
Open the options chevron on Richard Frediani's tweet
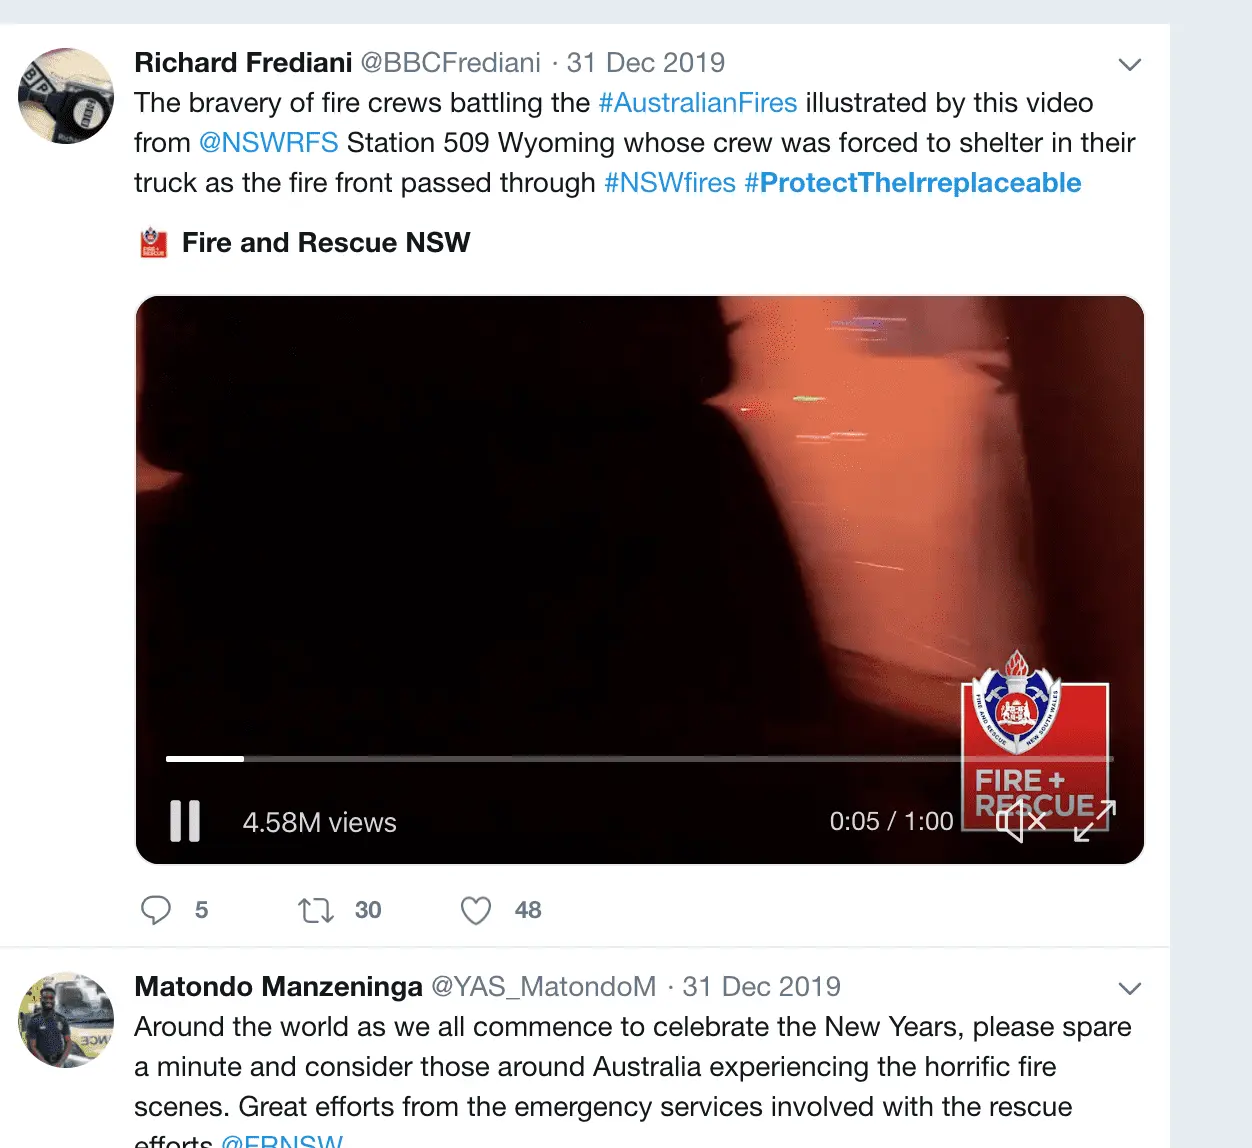coord(1130,64)
